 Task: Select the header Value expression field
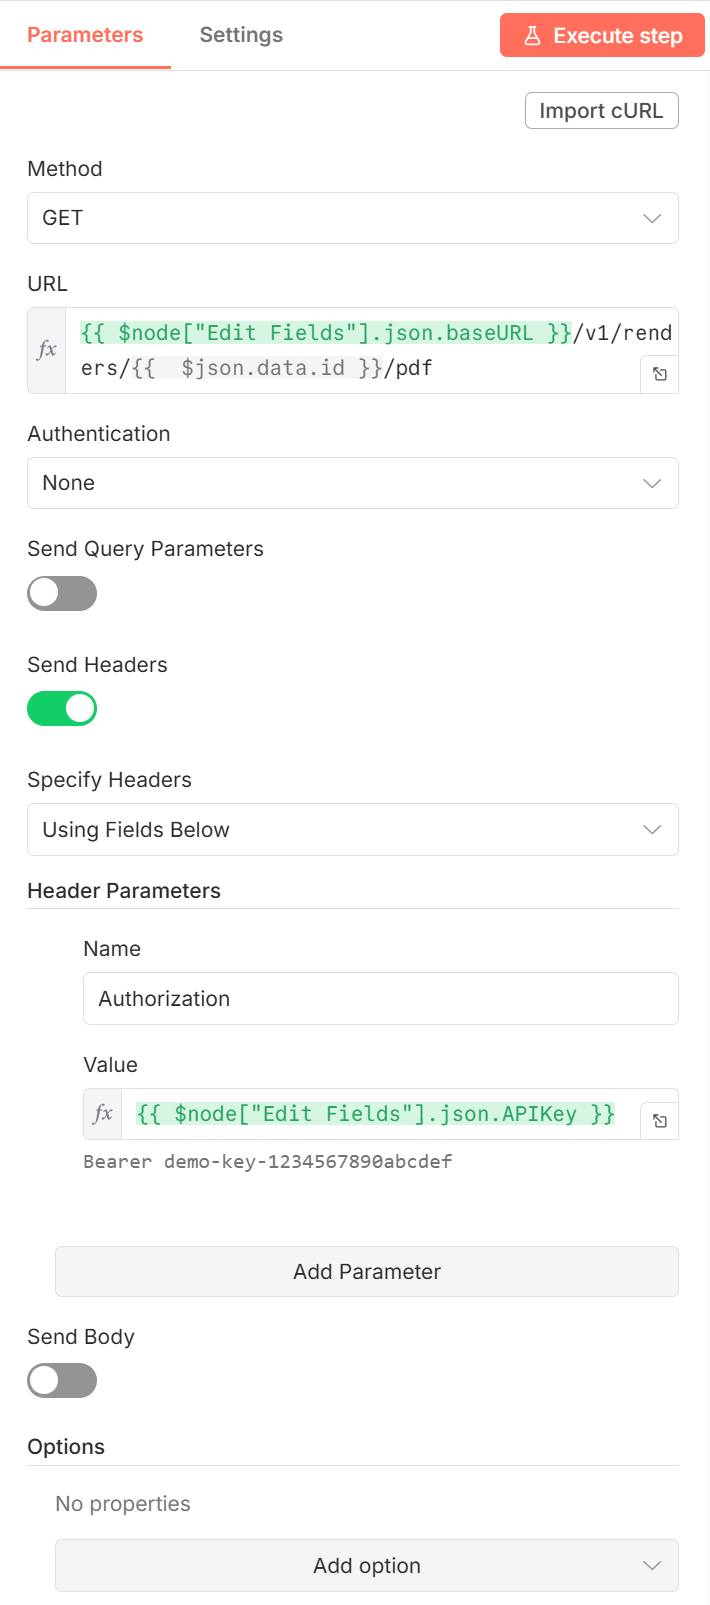(380, 1113)
